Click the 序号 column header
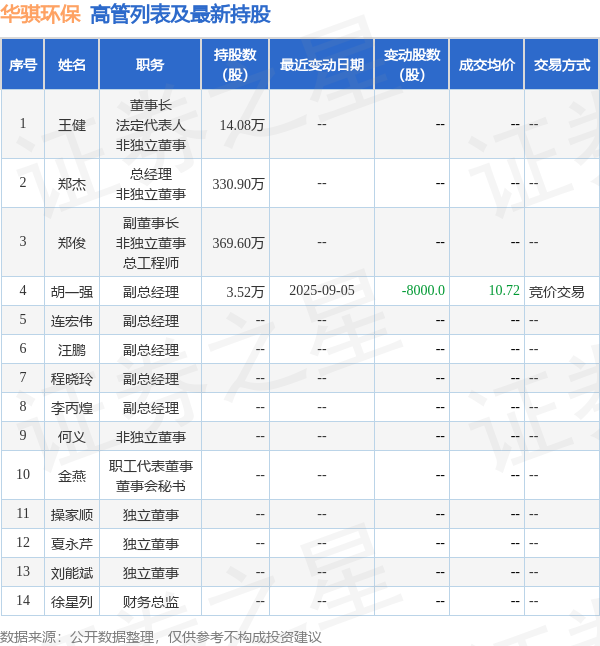 point(23,65)
